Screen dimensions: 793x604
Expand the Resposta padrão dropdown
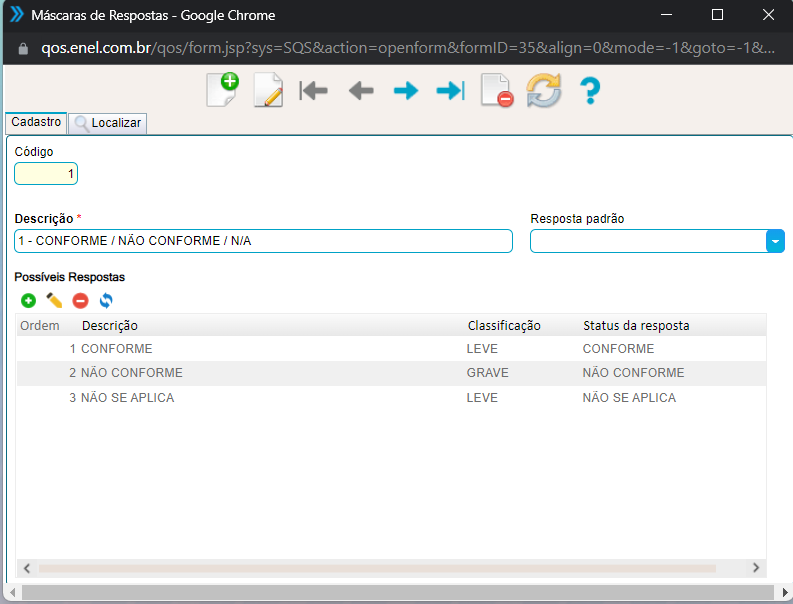pyautogui.click(x=775, y=241)
